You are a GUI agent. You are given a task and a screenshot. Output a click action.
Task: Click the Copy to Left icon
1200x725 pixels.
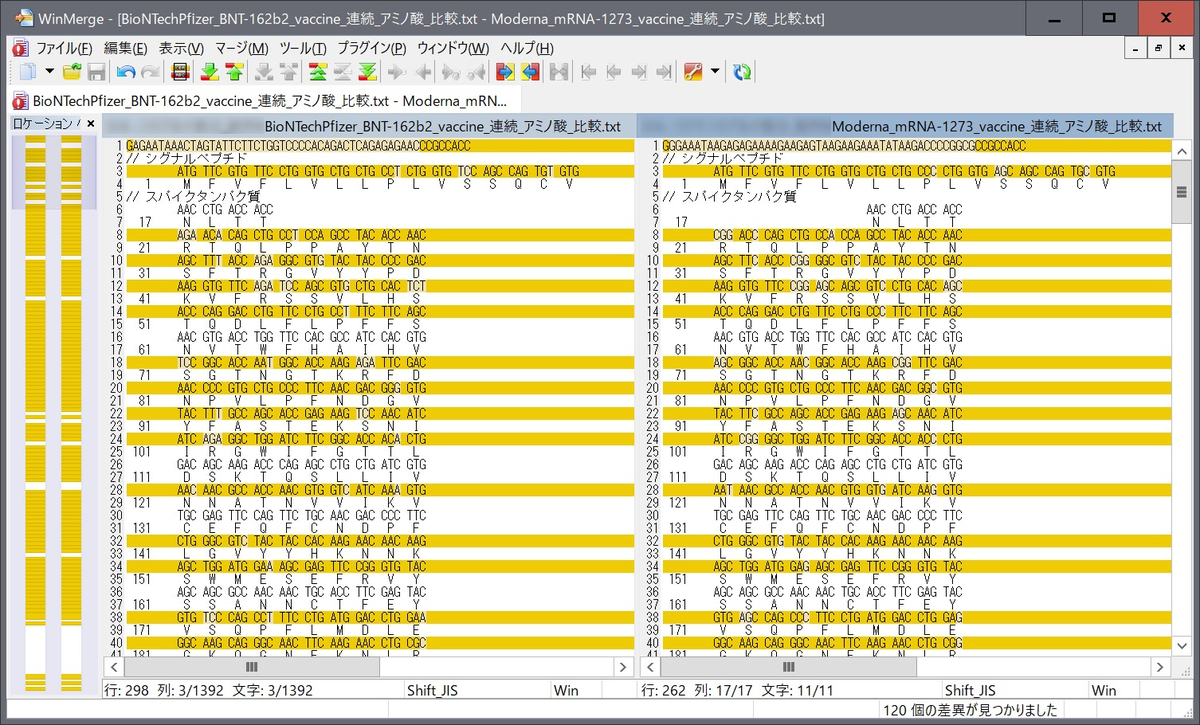pyautogui.click(x=423, y=72)
